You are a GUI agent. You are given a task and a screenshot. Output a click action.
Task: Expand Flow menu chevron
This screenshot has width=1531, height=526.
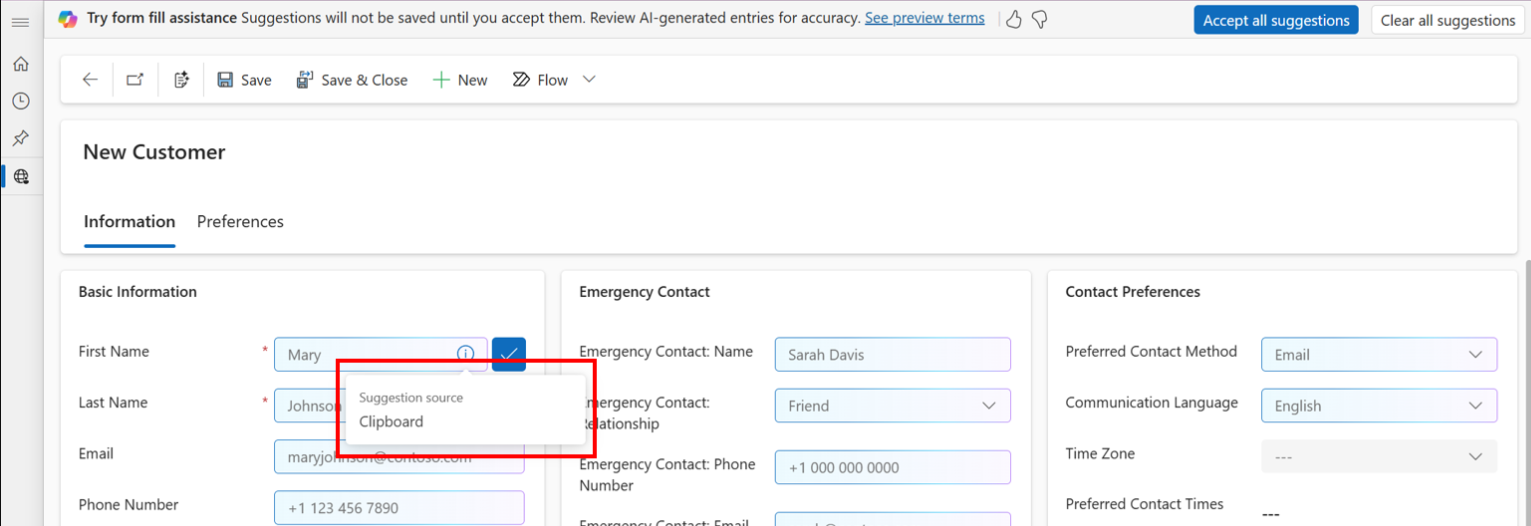tap(589, 80)
